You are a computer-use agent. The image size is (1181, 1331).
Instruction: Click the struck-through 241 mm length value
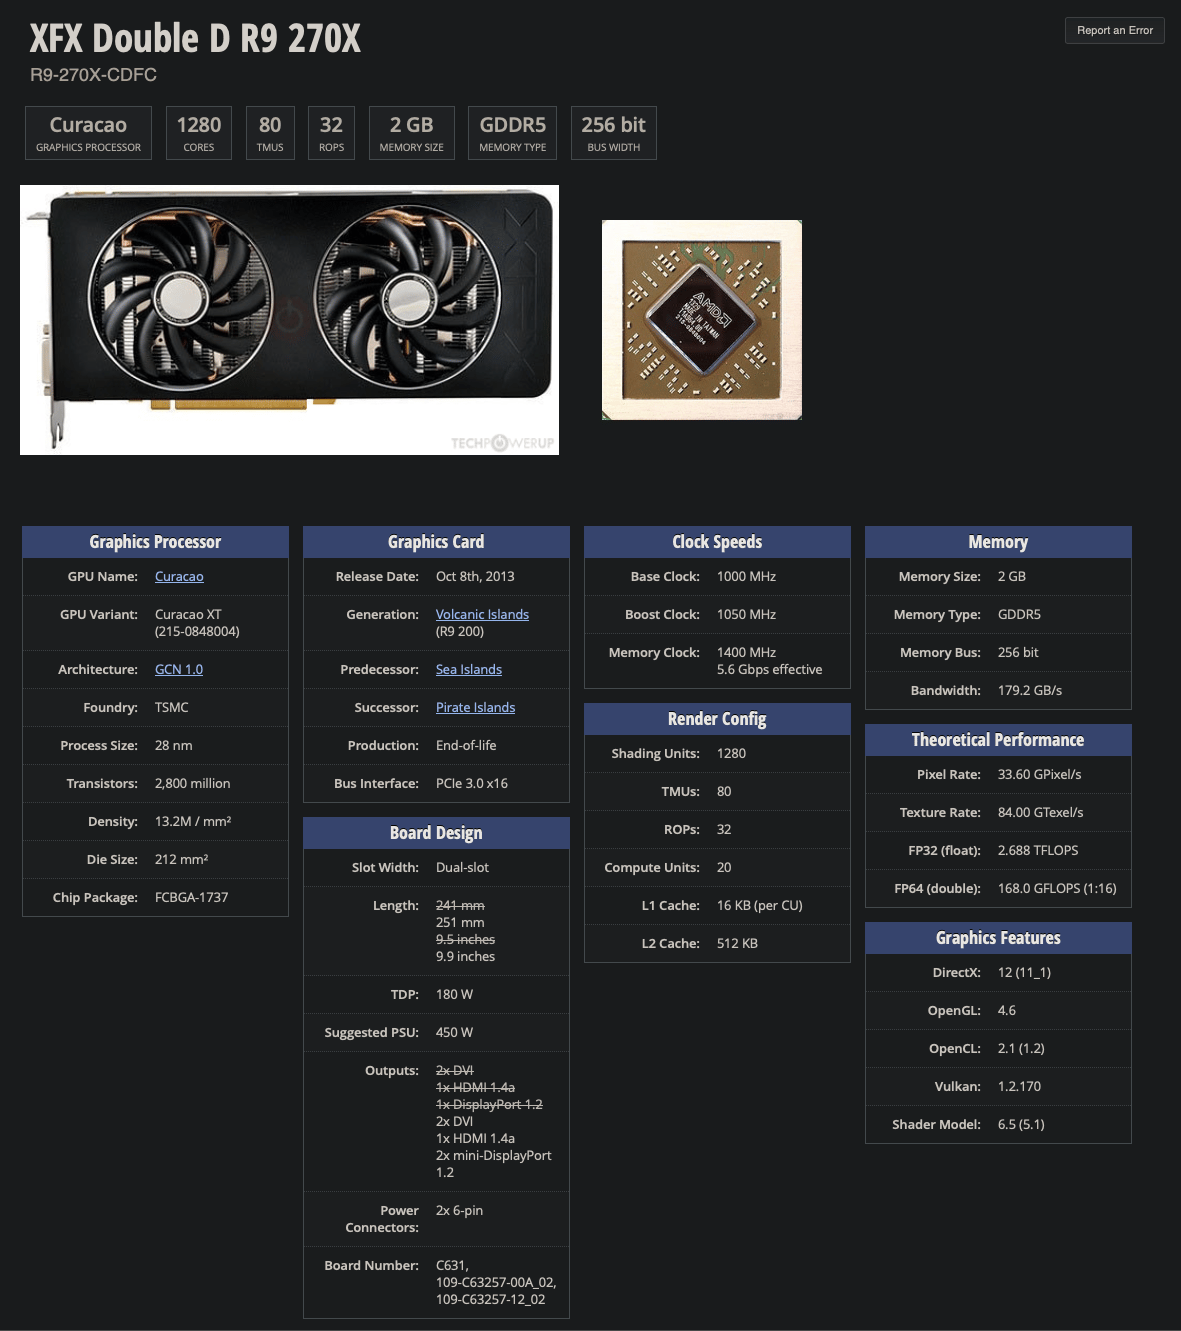(x=460, y=906)
